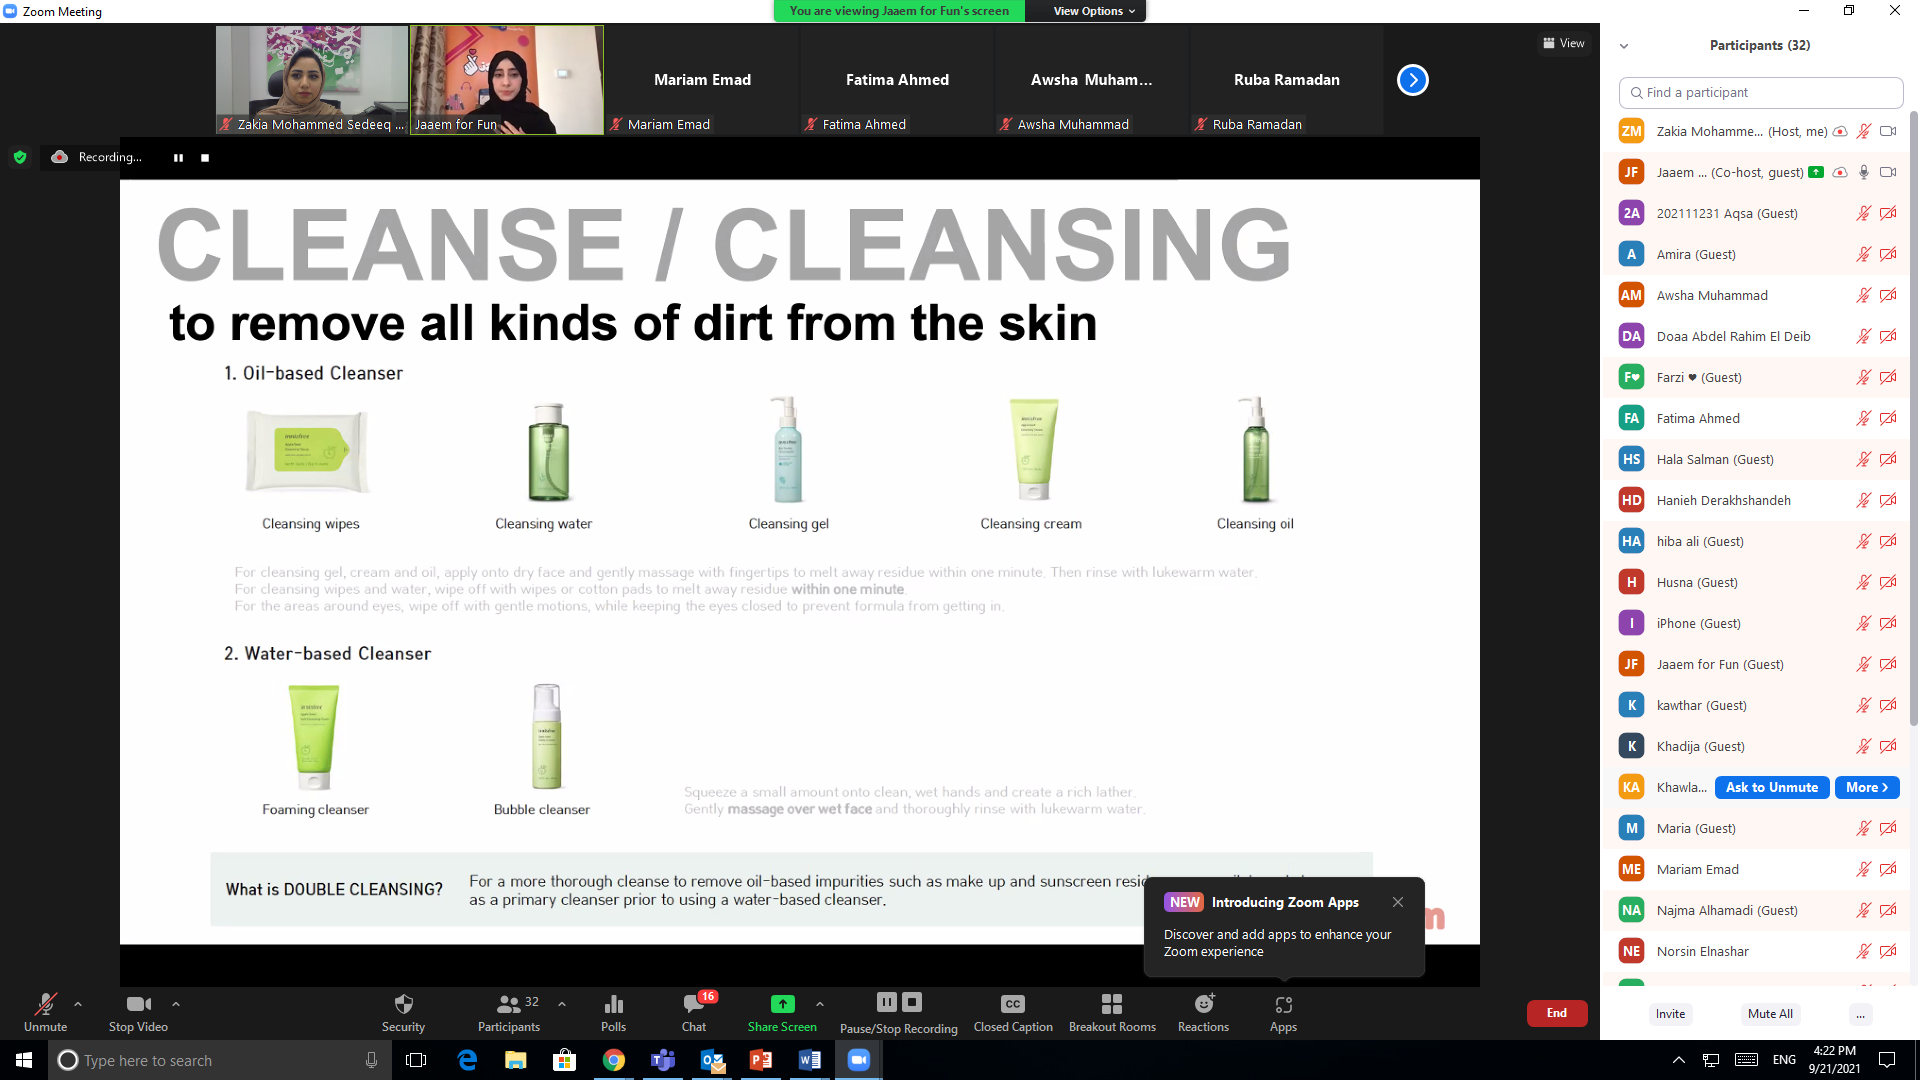Expand audio options arrow next to Unmute

(x=78, y=1004)
